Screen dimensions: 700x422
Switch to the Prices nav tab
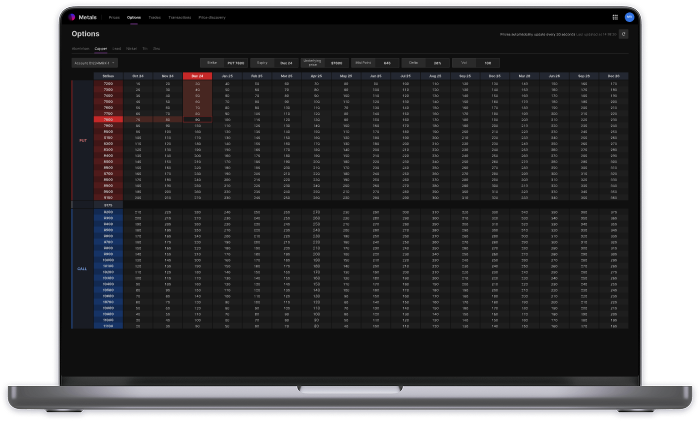coord(113,17)
